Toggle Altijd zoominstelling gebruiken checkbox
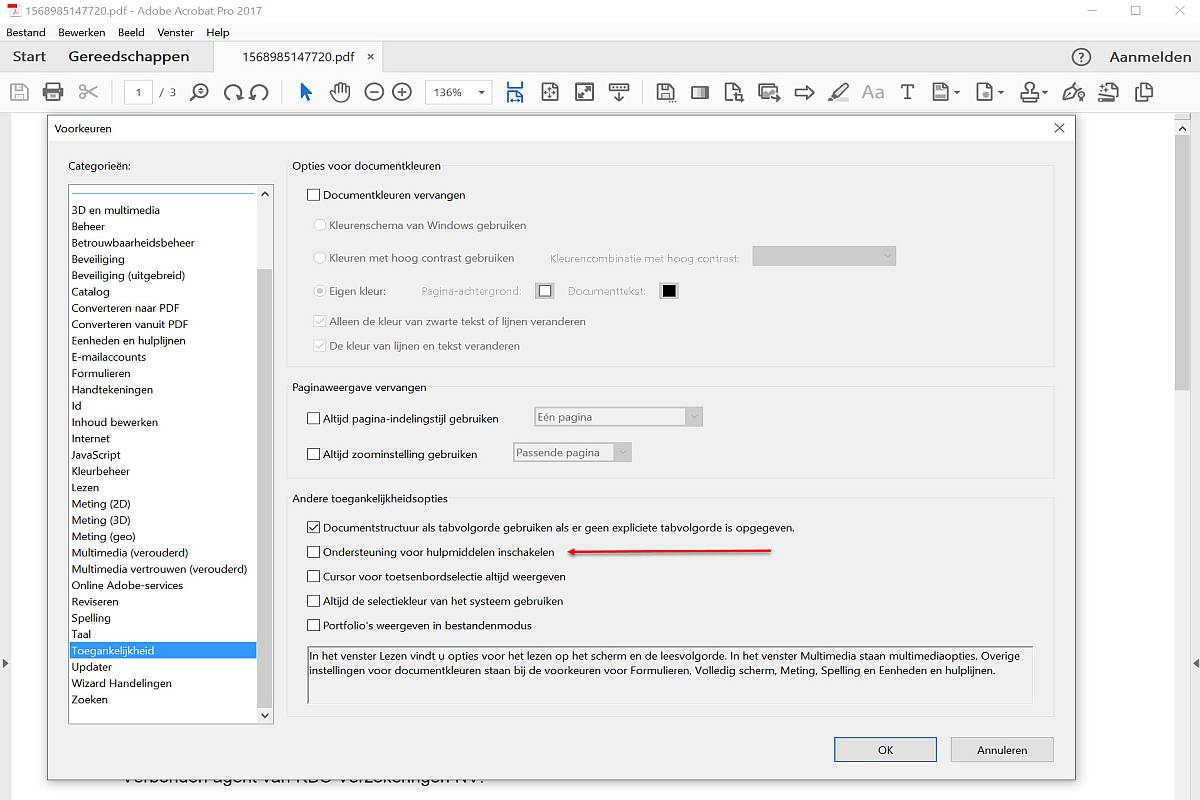 click(x=314, y=454)
